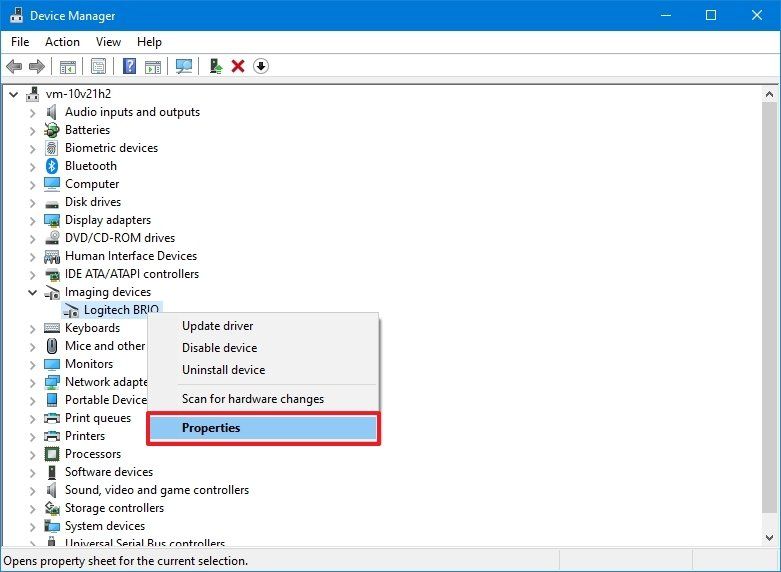Image resolution: width=781 pixels, height=572 pixels.
Task: Choose Uninstall device from context menu
Action: (x=263, y=370)
